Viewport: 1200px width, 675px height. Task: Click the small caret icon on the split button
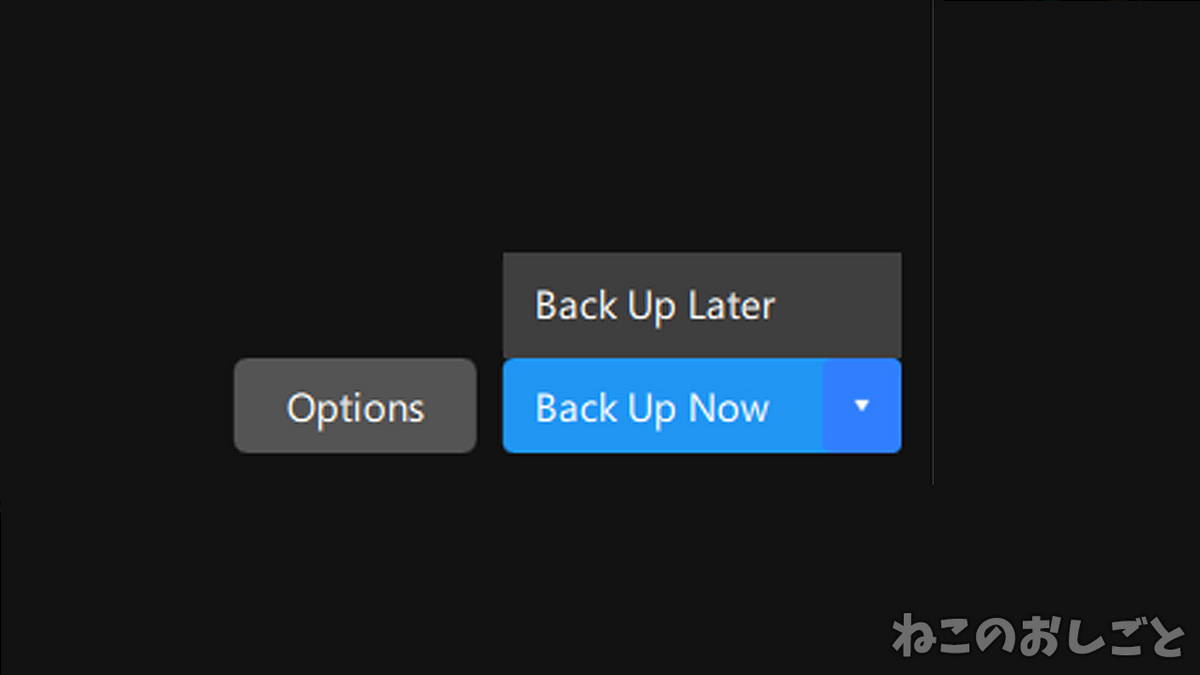click(x=861, y=406)
